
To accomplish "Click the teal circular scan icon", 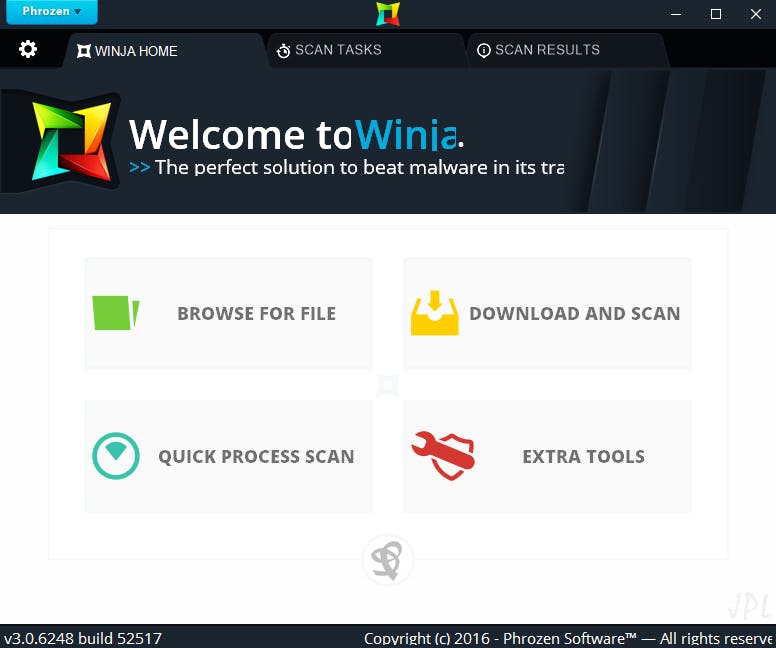I will click(116, 456).
